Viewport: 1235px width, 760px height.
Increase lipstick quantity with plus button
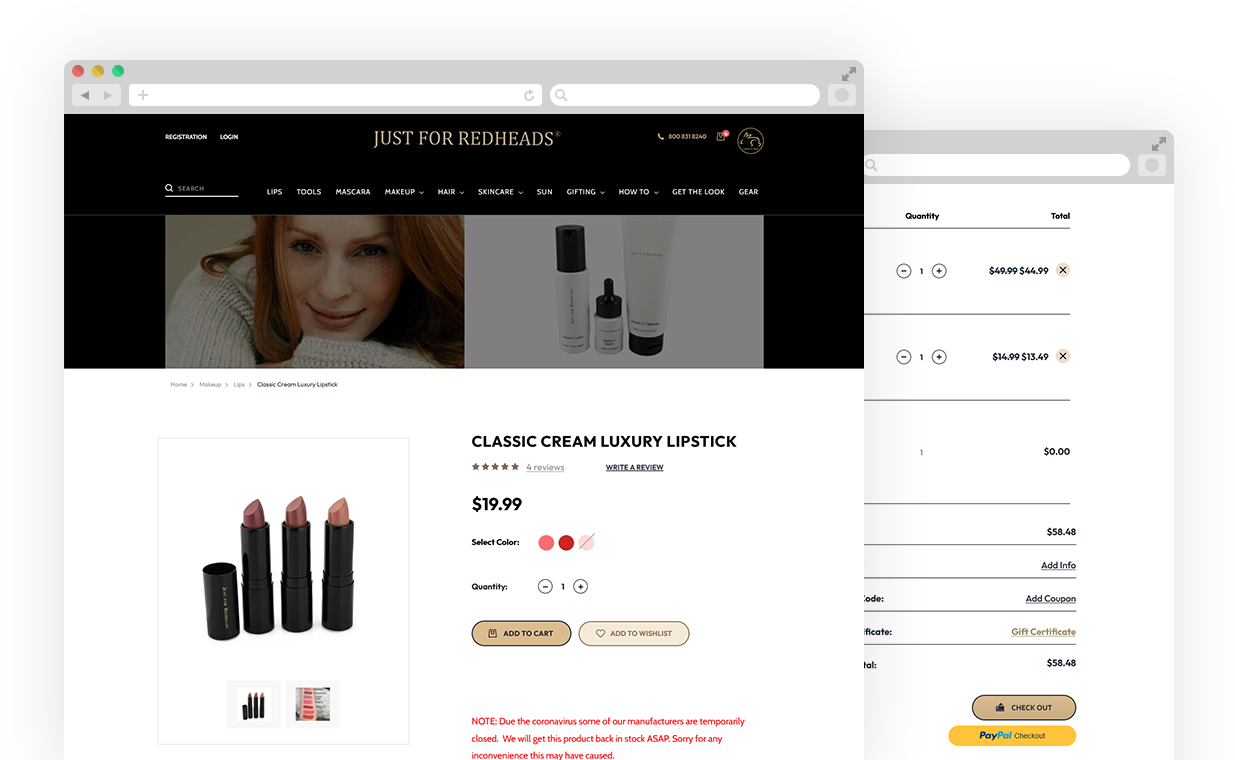(x=581, y=587)
